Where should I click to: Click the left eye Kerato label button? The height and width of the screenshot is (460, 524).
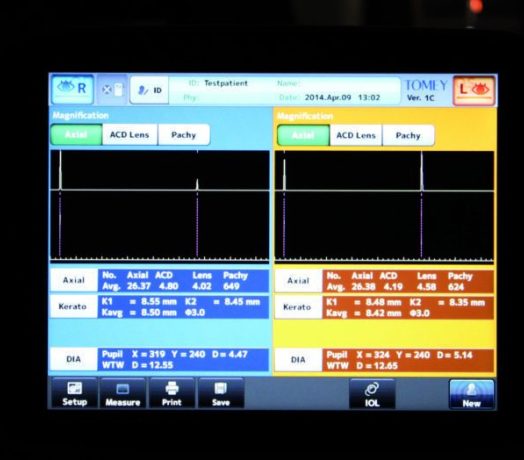coord(297,307)
